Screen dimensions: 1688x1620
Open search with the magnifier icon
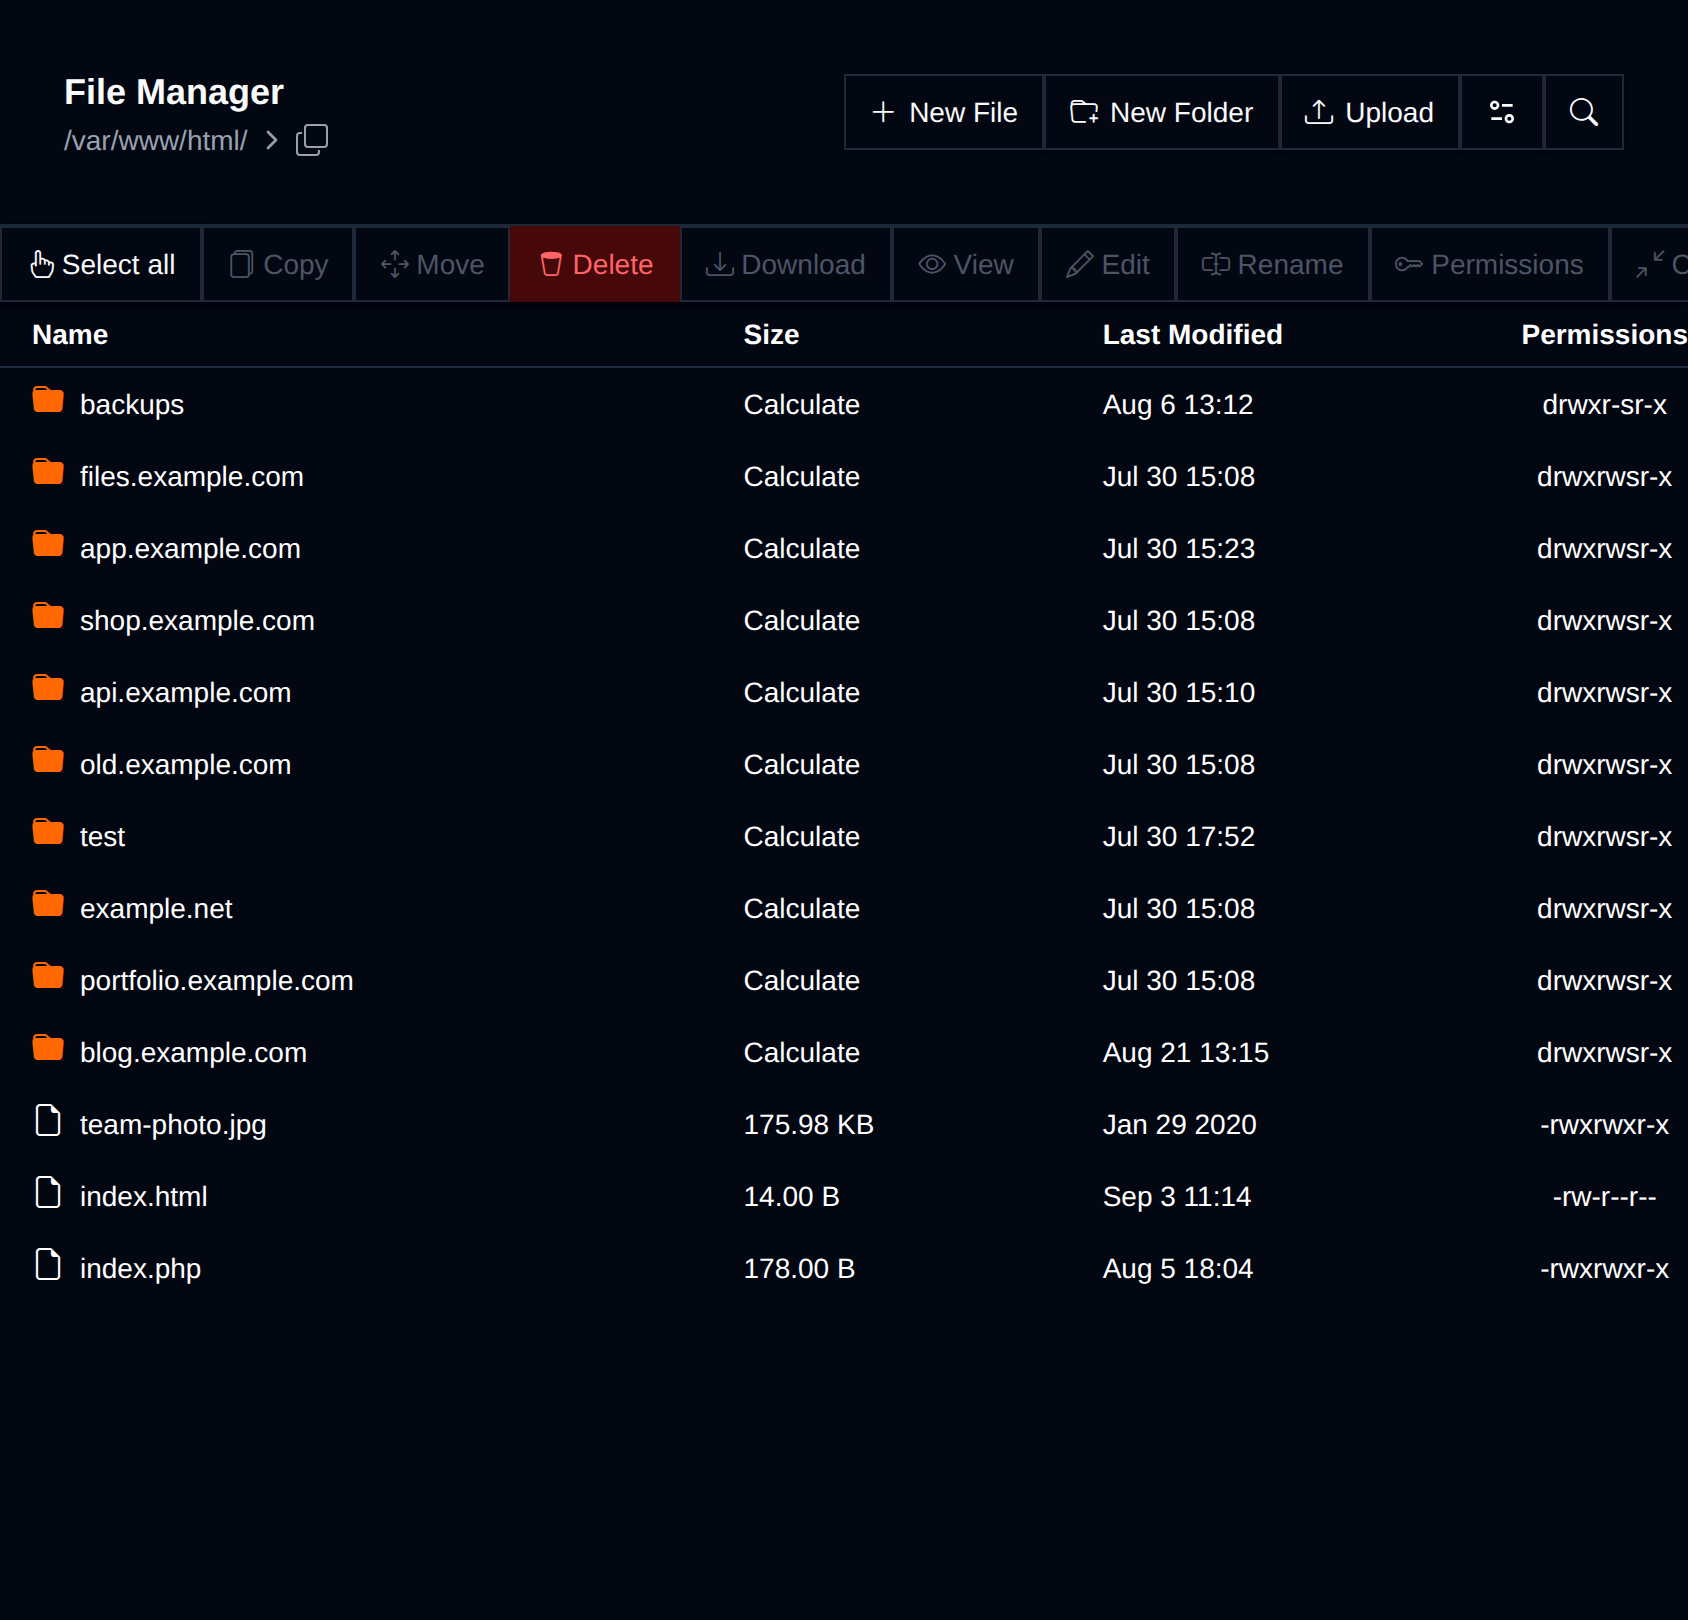[x=1584, y=112]
